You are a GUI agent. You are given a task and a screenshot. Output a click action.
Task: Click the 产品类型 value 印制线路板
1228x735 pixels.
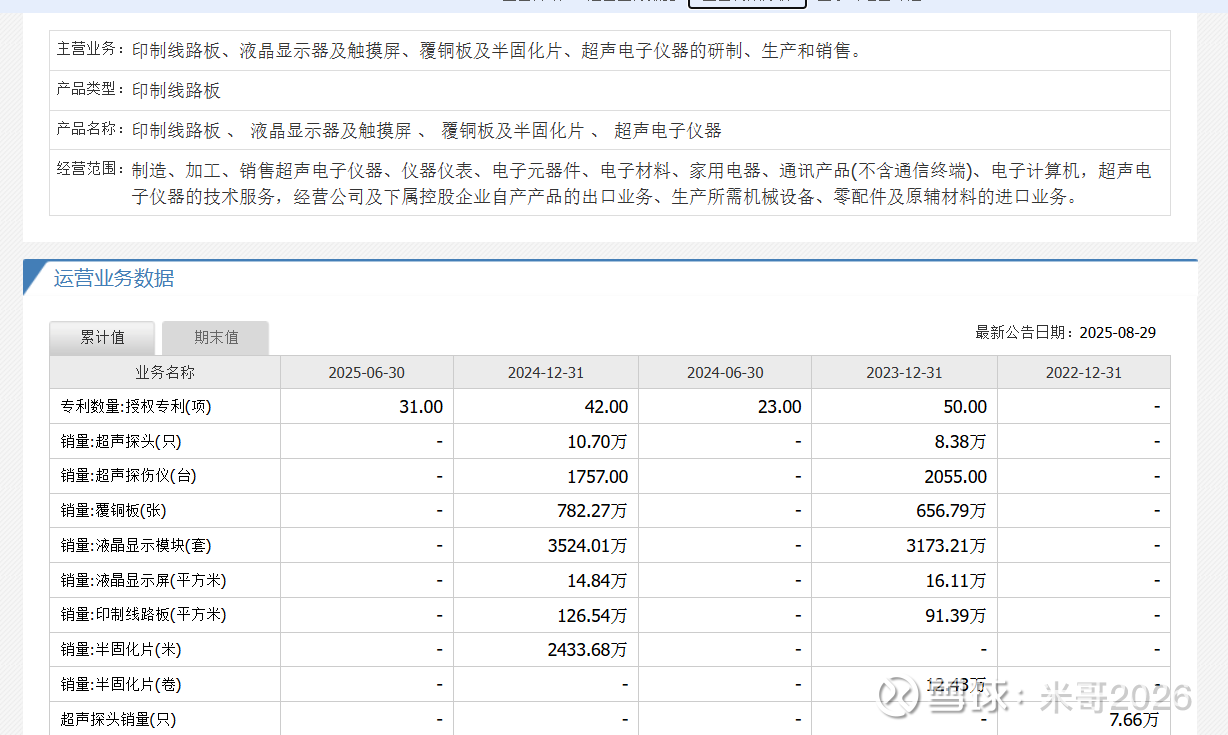(x=176, y=90)
